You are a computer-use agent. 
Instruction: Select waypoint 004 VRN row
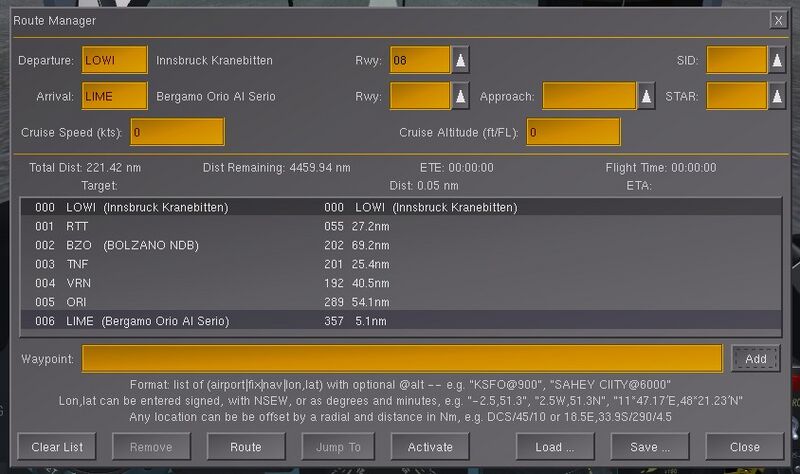[x=401, y=283]
